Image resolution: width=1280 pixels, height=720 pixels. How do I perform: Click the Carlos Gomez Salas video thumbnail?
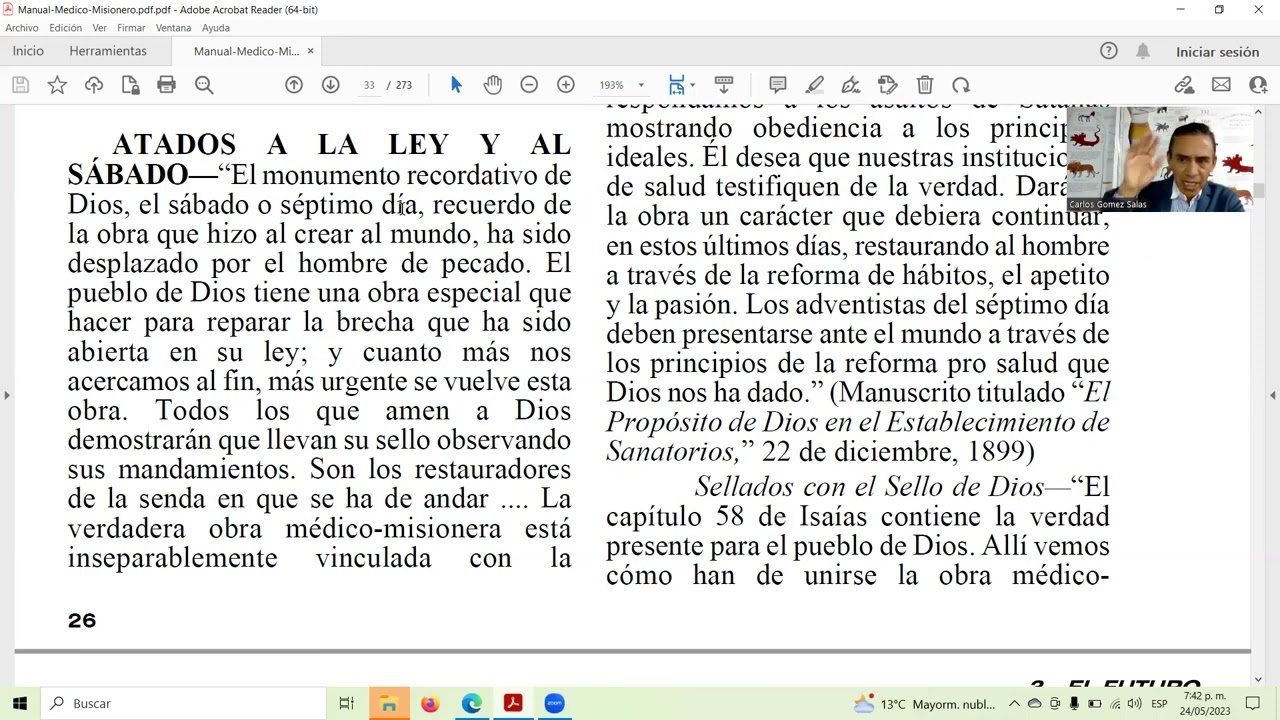(1160, 159)
